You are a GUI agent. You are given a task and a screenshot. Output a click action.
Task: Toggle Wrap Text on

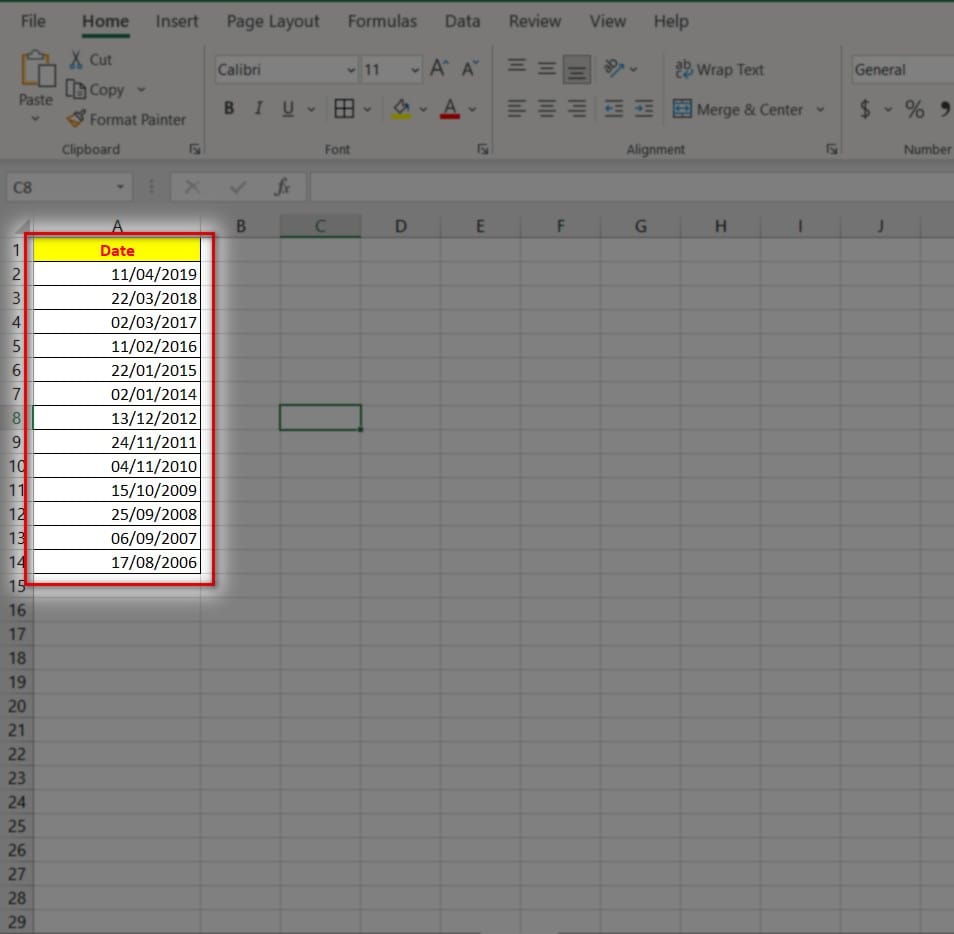tap(720, 69)
